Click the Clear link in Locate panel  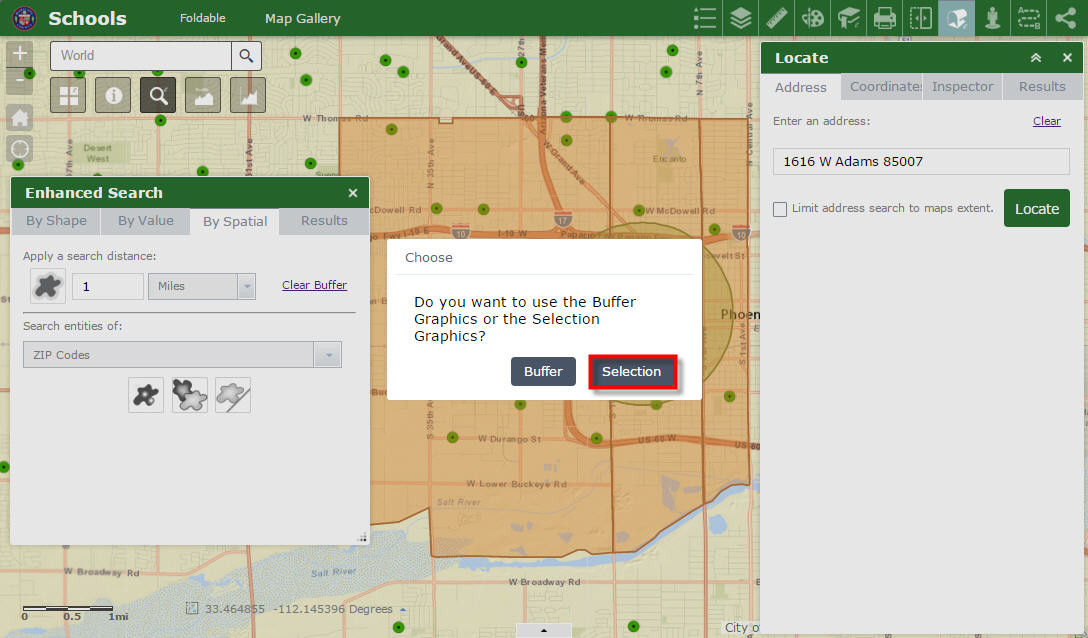[1046, 121]
